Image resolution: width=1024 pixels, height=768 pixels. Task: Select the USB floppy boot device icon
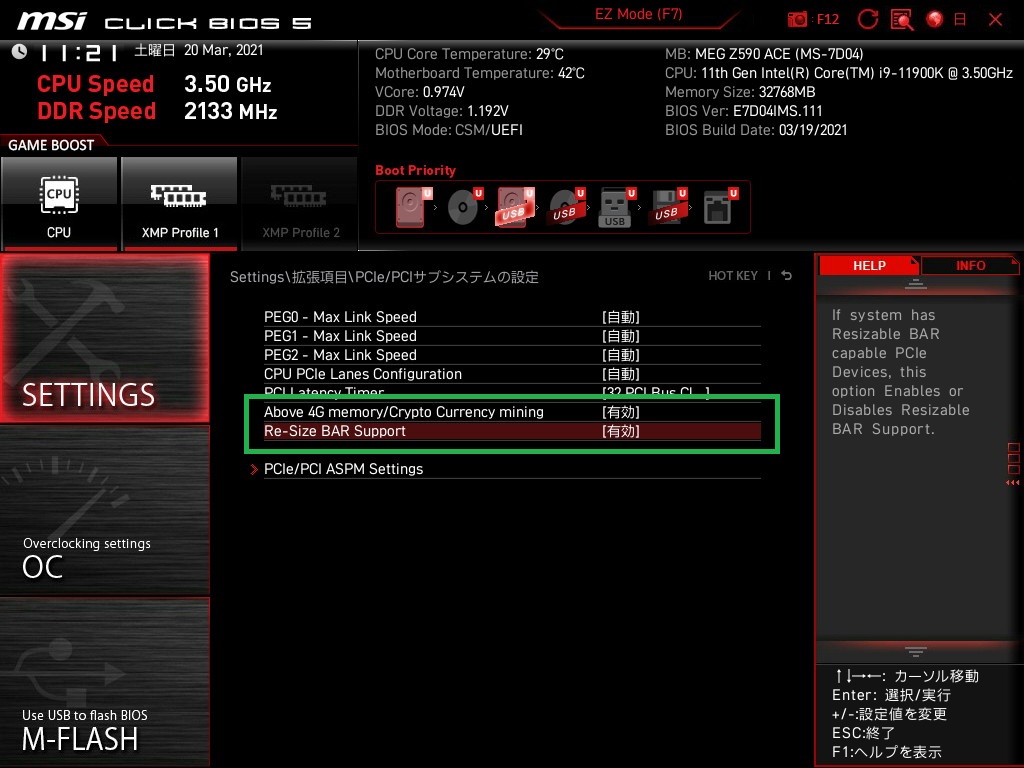(668, 207)
